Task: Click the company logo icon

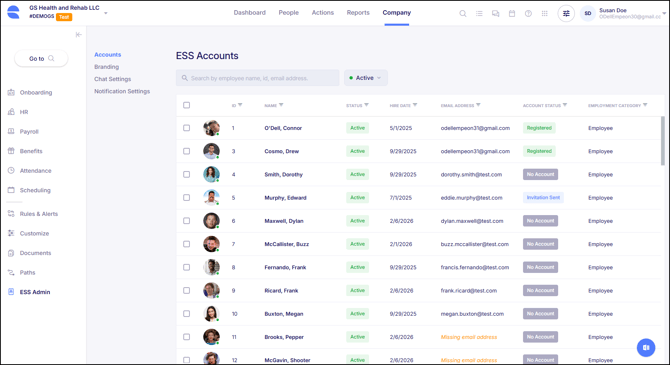Action: (x=14, y=12)
